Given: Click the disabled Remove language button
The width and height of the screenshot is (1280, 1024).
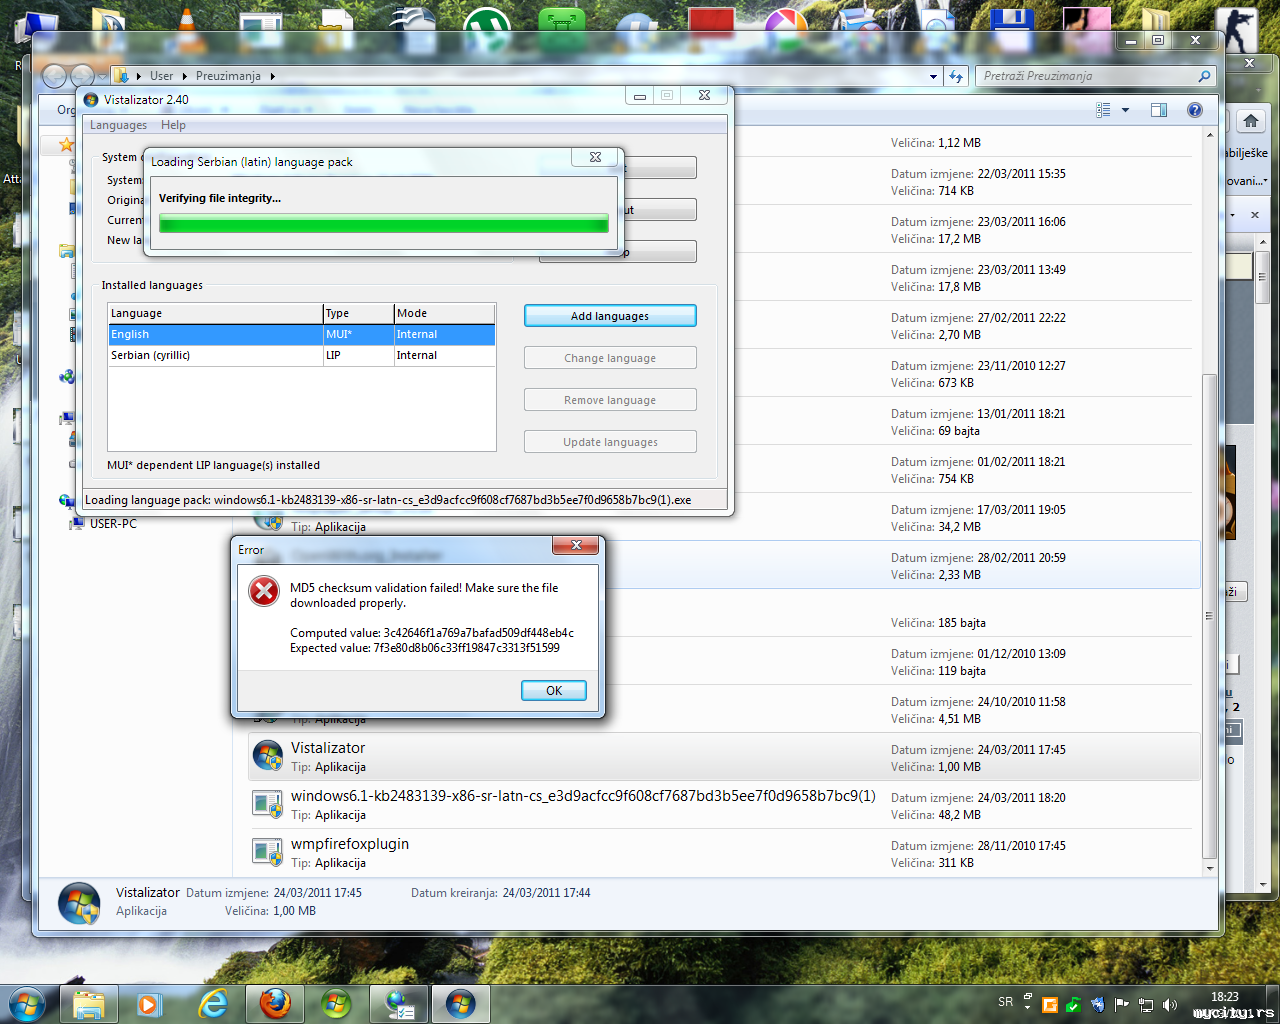Looking at the screenshot, I should click(610, 400).
